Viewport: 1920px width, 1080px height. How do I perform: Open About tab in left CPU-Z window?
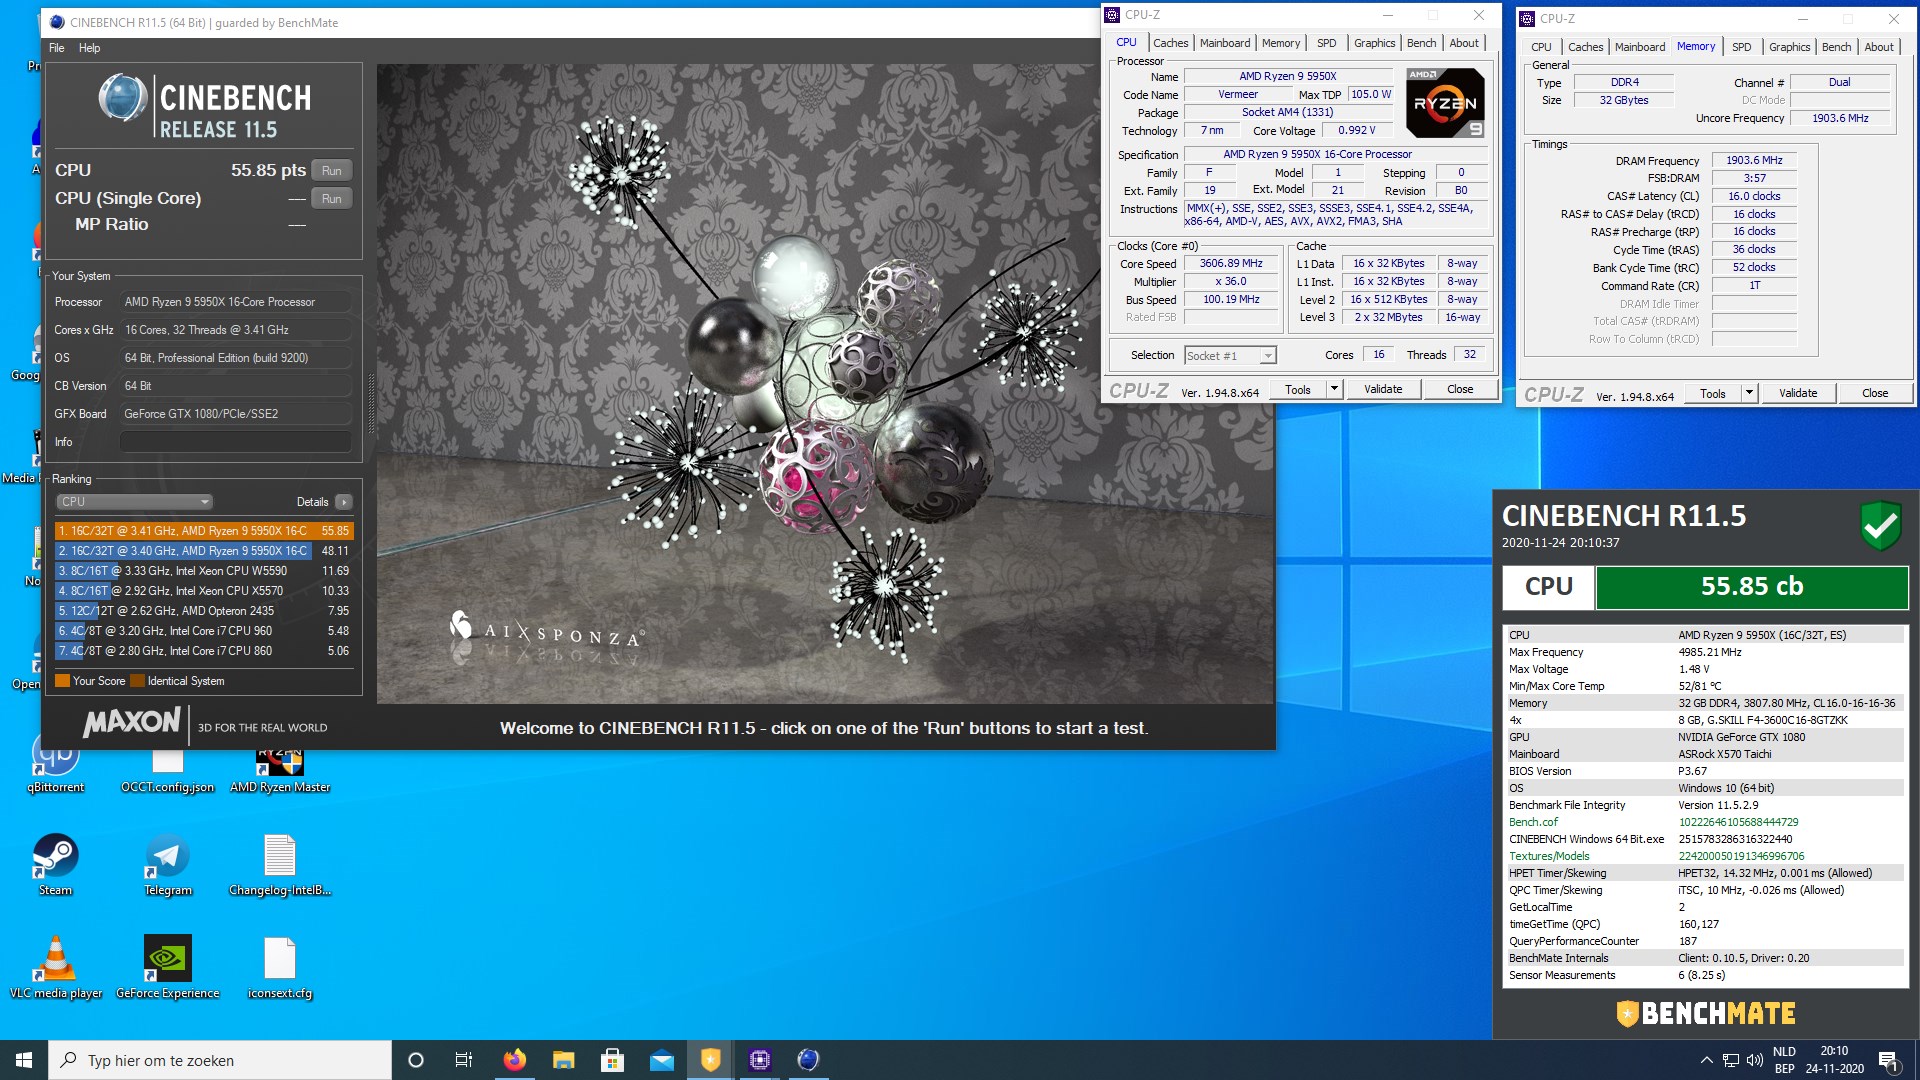tap(1464, 43)
